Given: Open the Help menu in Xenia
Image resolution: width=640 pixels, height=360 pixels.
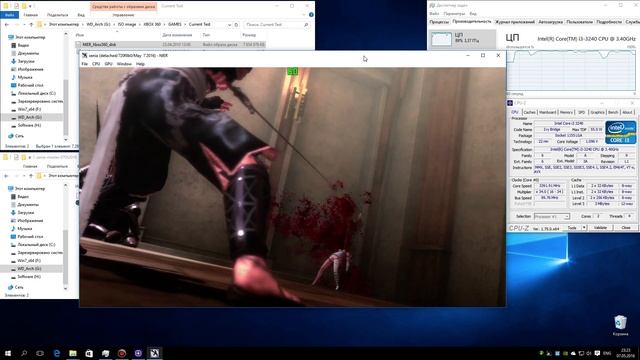Looking at the screenshot, I should 140,64.
